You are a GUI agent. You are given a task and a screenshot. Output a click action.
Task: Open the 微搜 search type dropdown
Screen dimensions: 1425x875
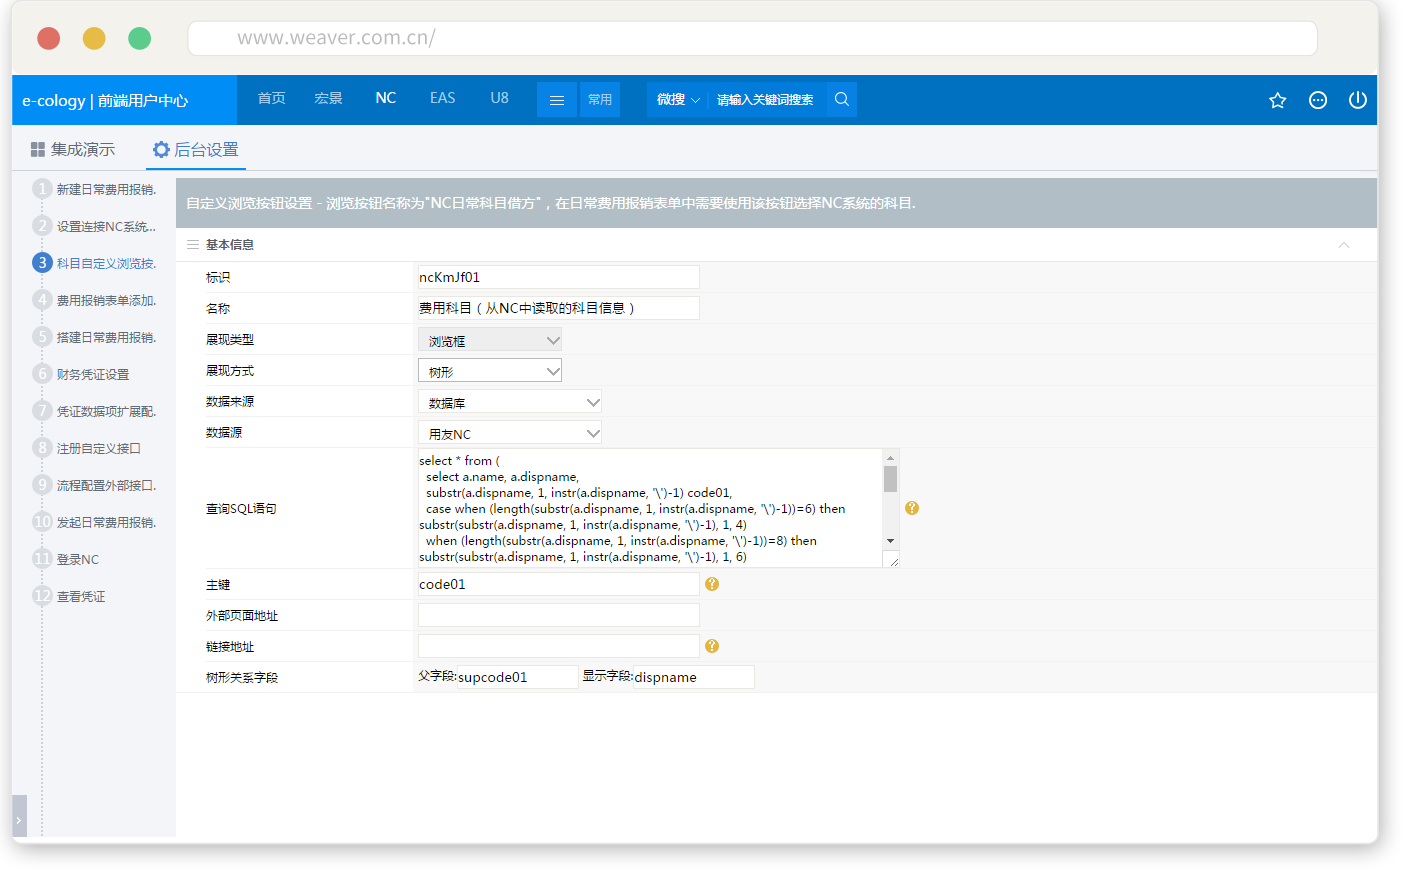[678, 100]
